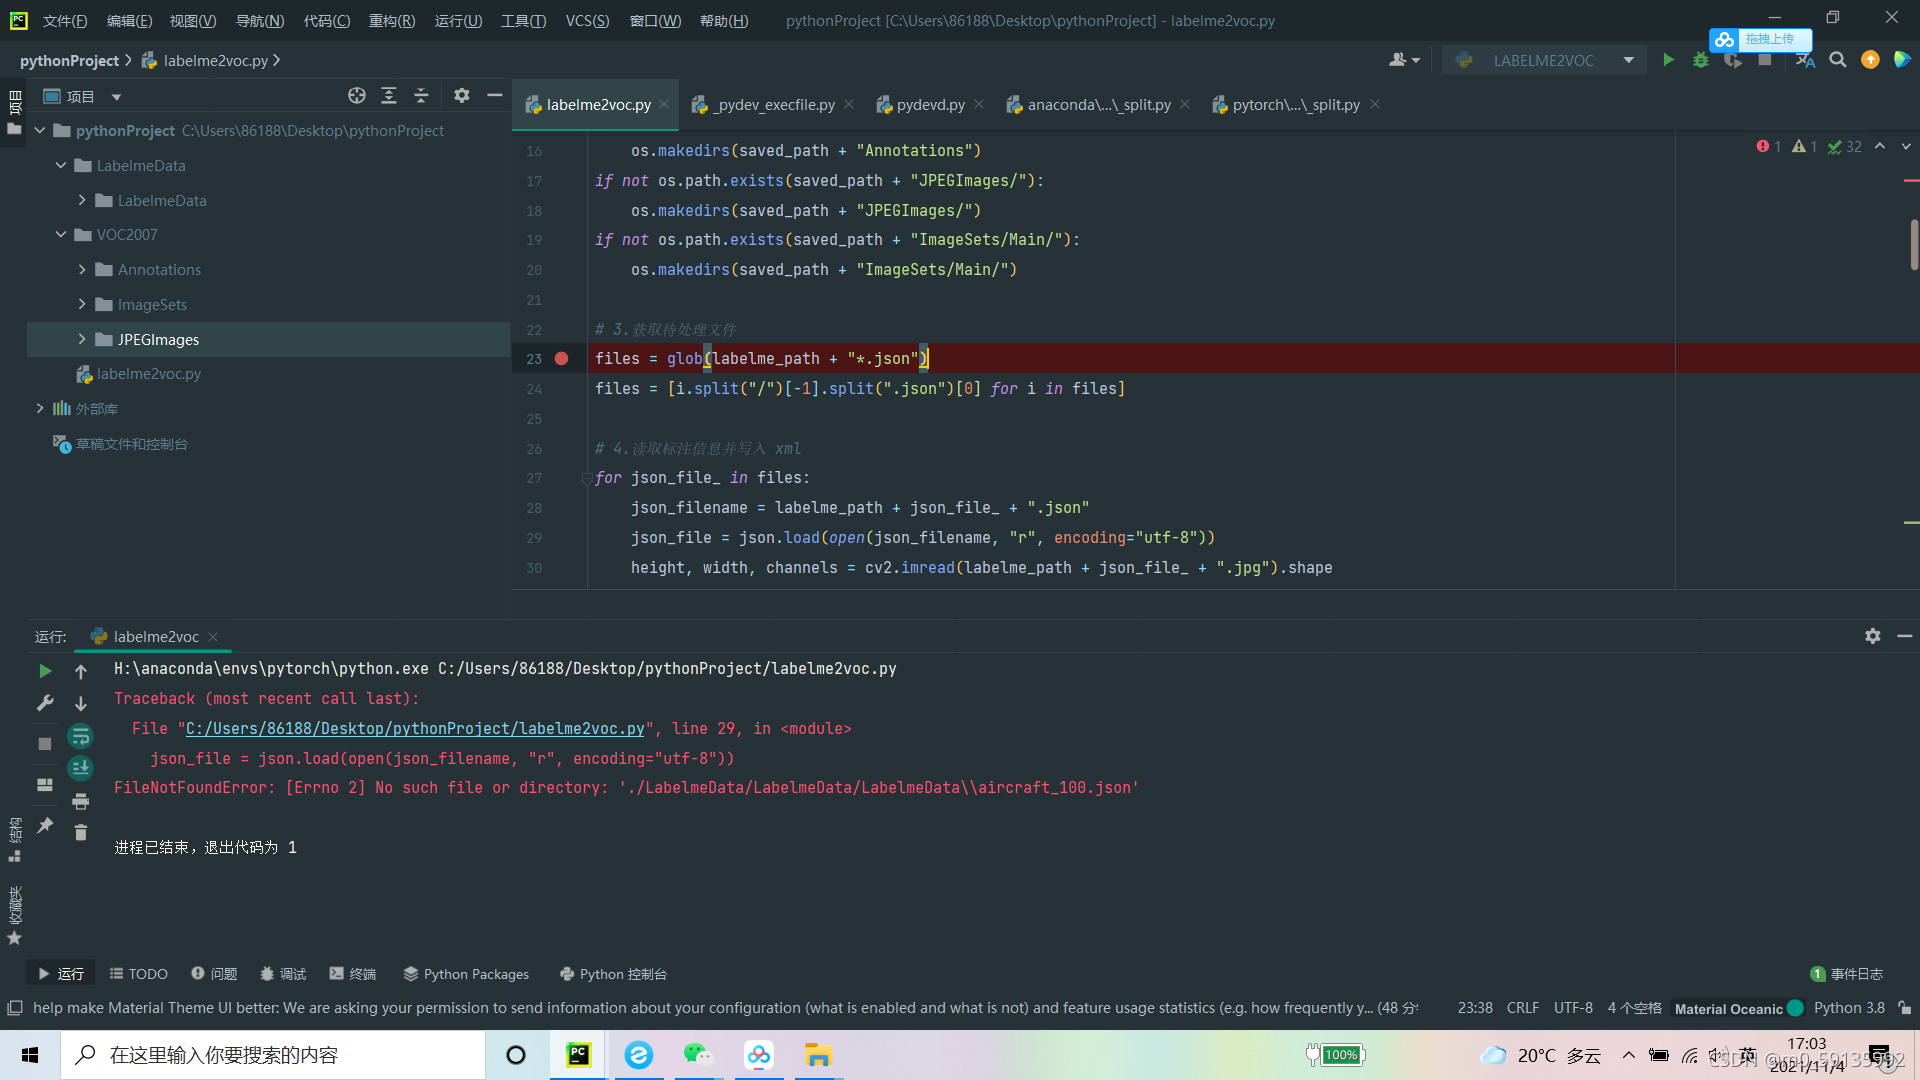Open Search Everywhere magnifier
This screenshot has width=1920, height=1080.
1837,60
